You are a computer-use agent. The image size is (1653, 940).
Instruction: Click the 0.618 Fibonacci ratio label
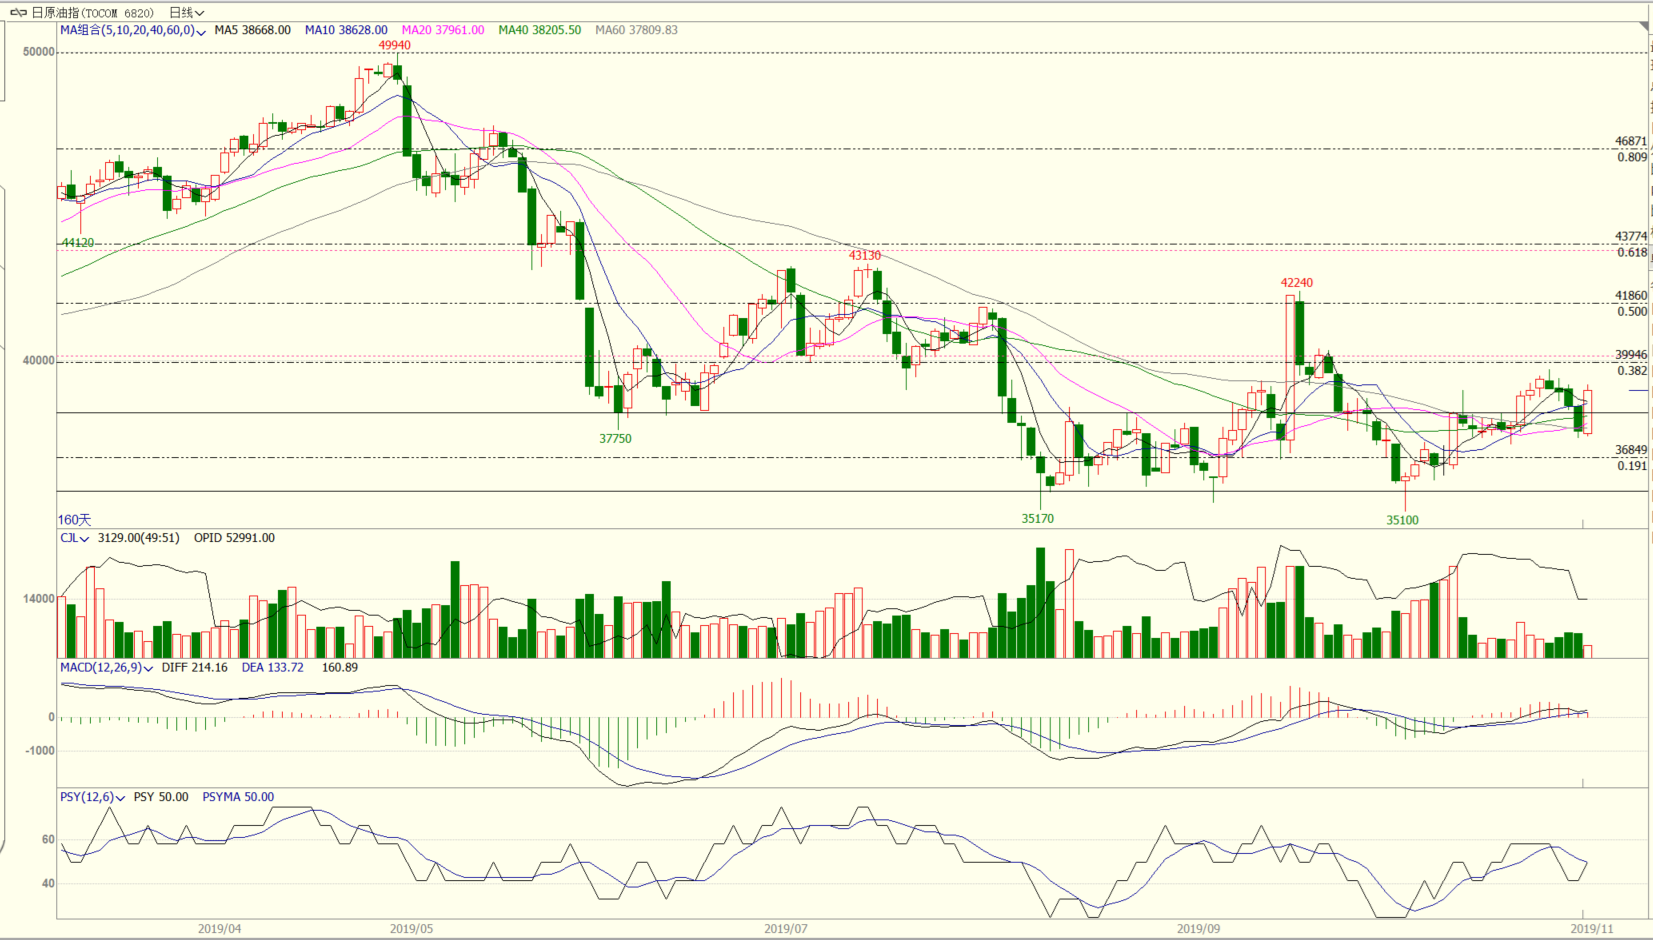[x=1632, y=253]
